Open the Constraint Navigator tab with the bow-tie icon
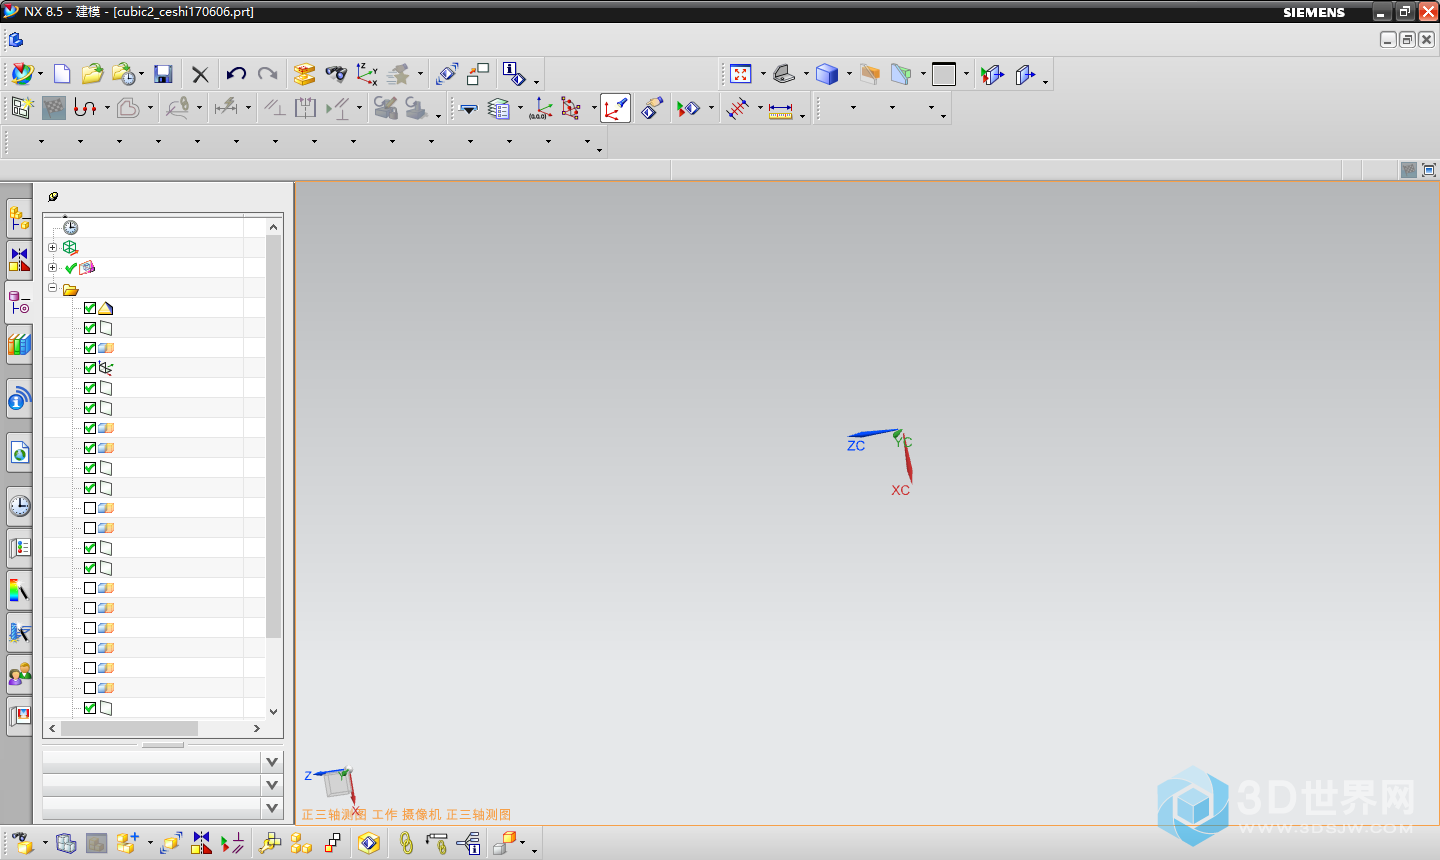The width and height of the screenshot is (1440, 860). (x=19, y=259)
